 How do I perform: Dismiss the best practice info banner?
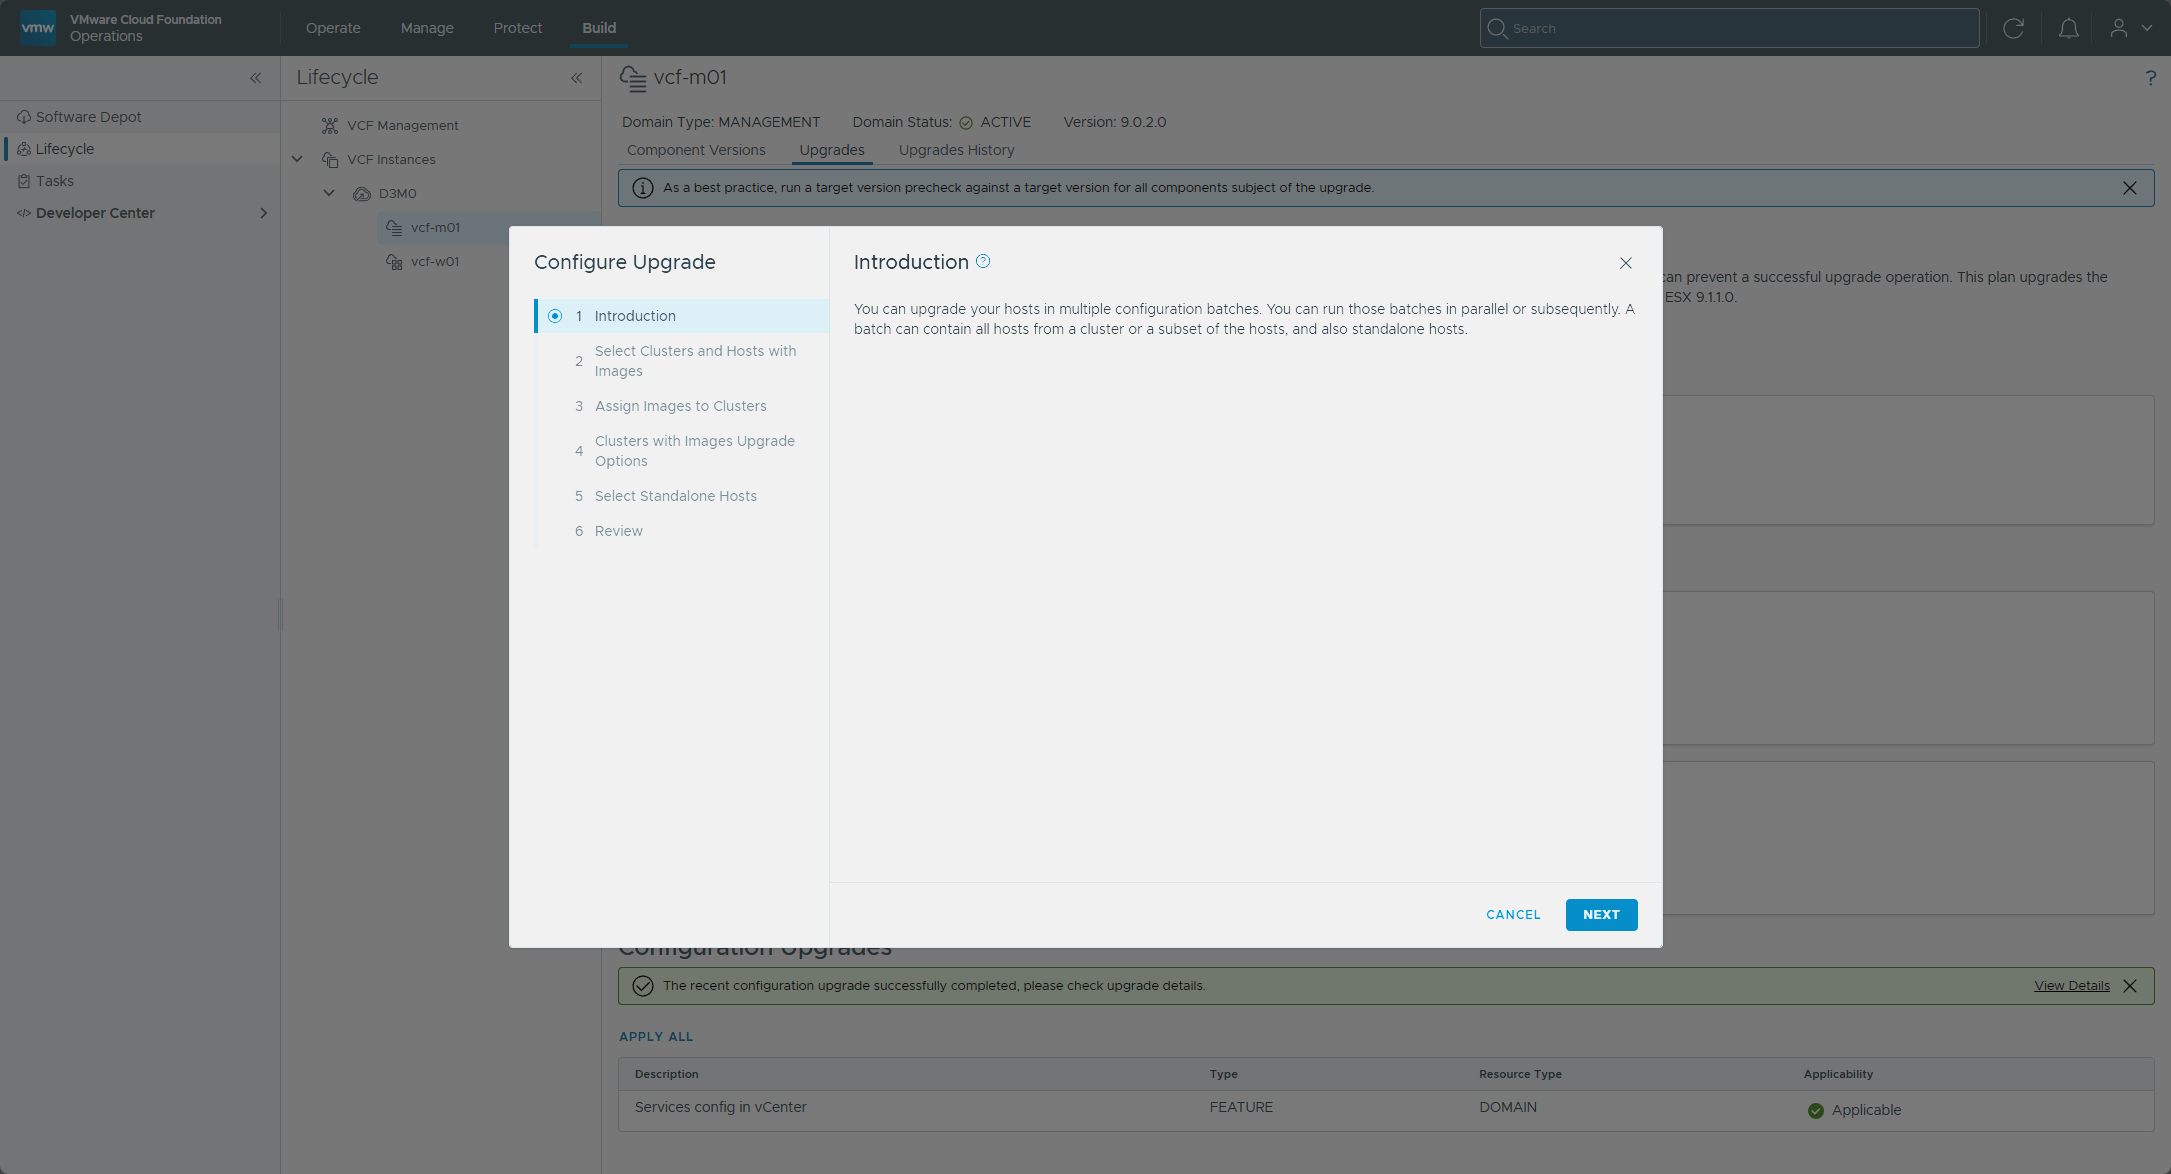click(x=2129, y=188)
